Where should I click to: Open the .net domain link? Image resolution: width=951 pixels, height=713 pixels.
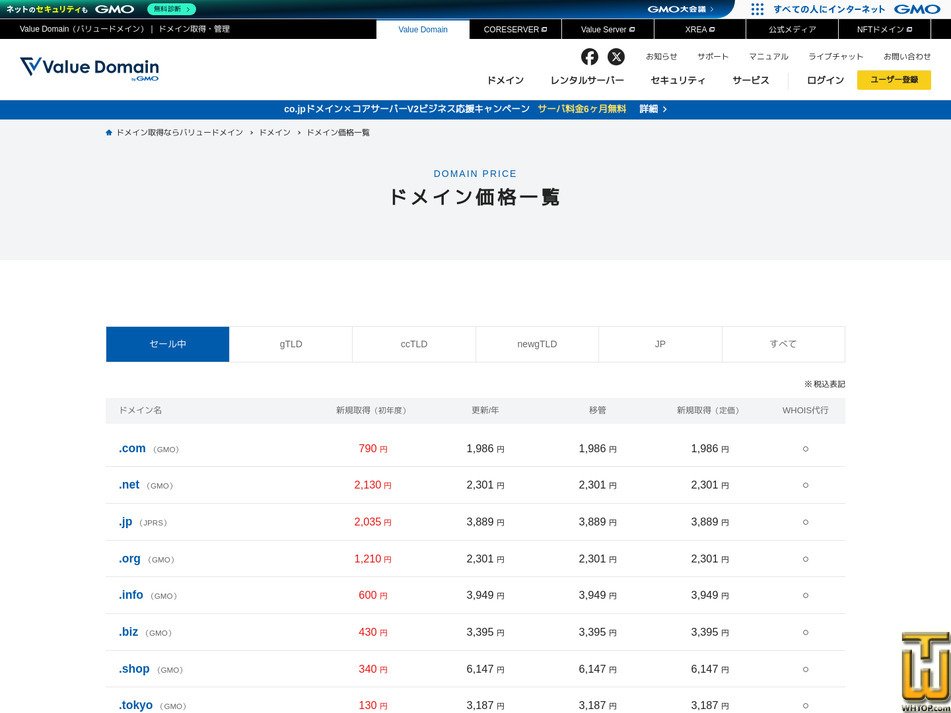[x=129, y=485]
